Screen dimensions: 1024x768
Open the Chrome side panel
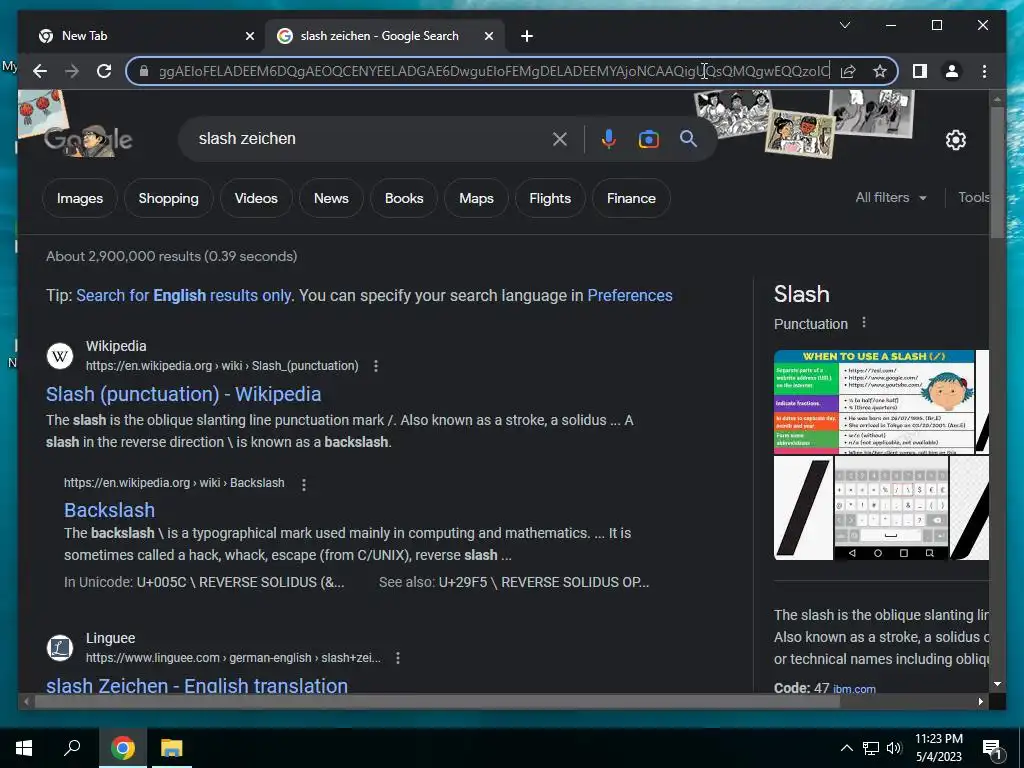point(920,71)
